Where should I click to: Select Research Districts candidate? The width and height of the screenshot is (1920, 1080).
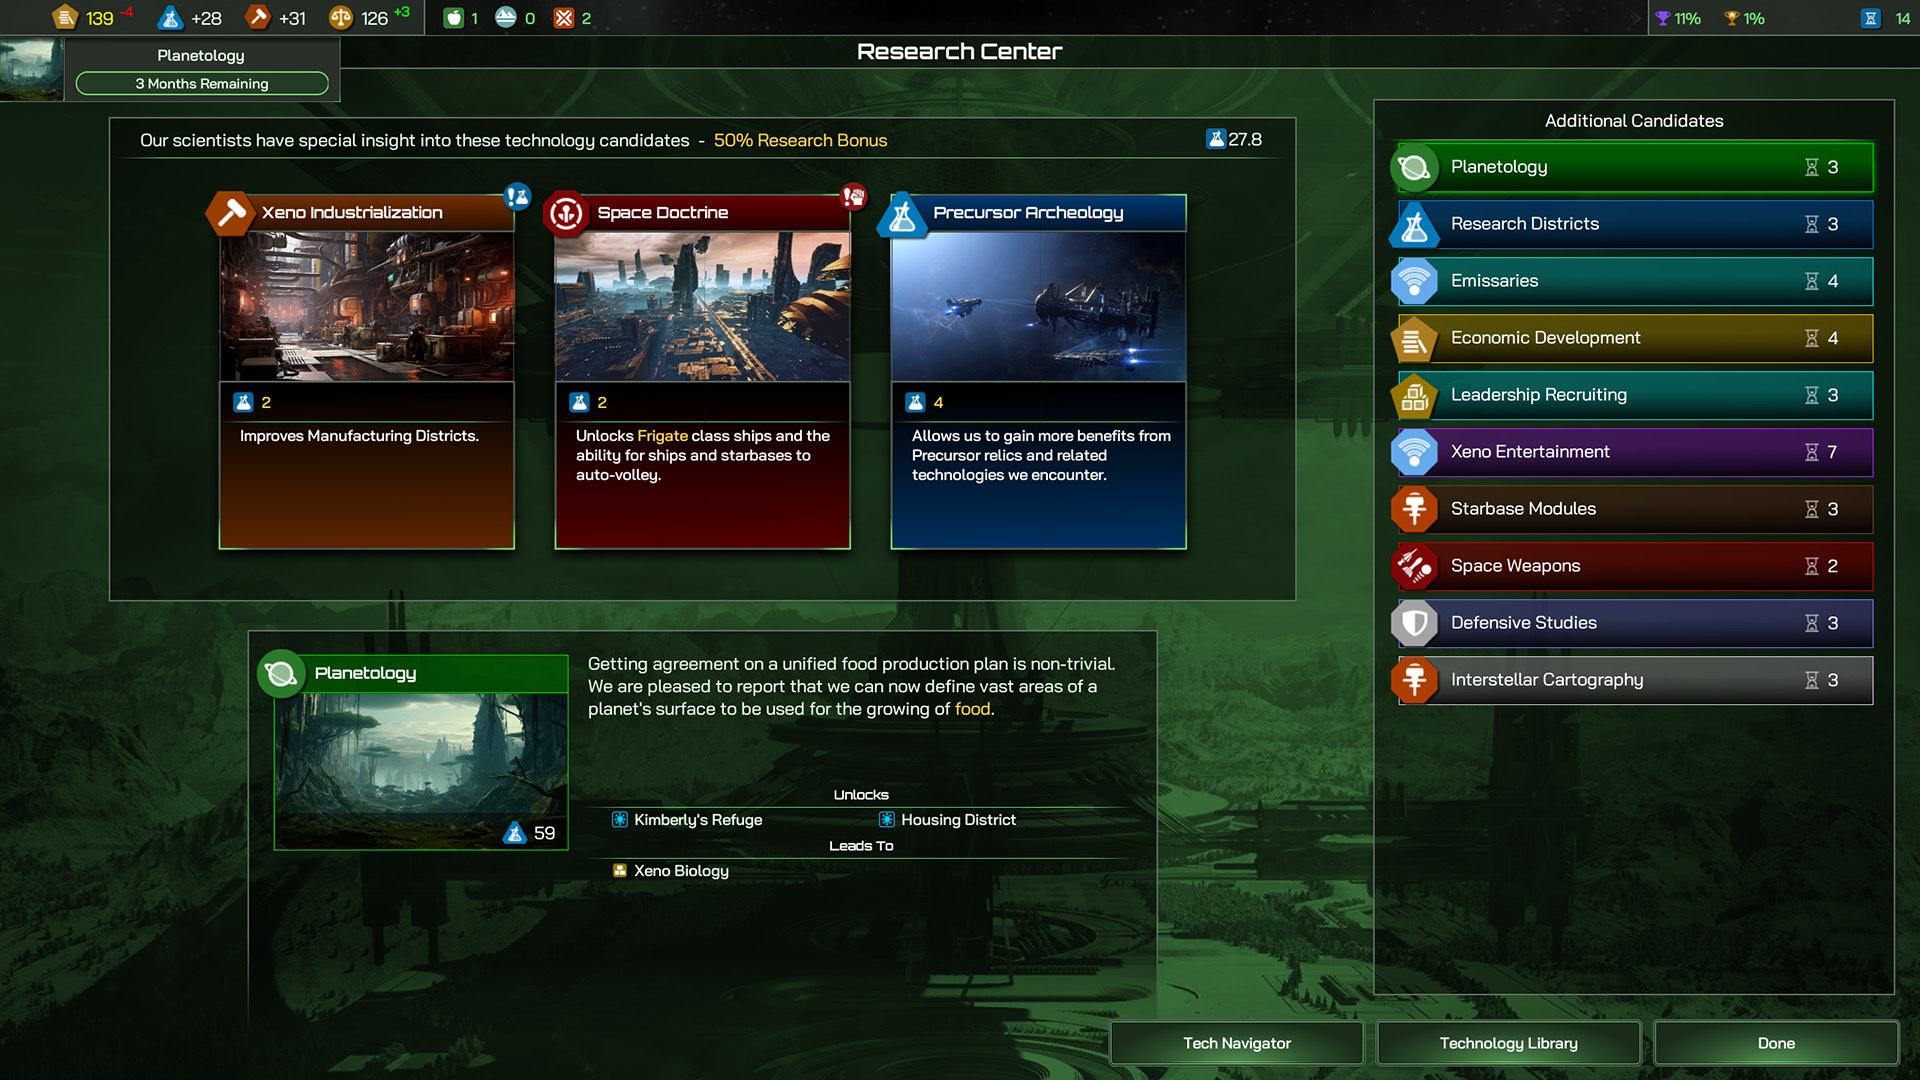[1634, 224]
